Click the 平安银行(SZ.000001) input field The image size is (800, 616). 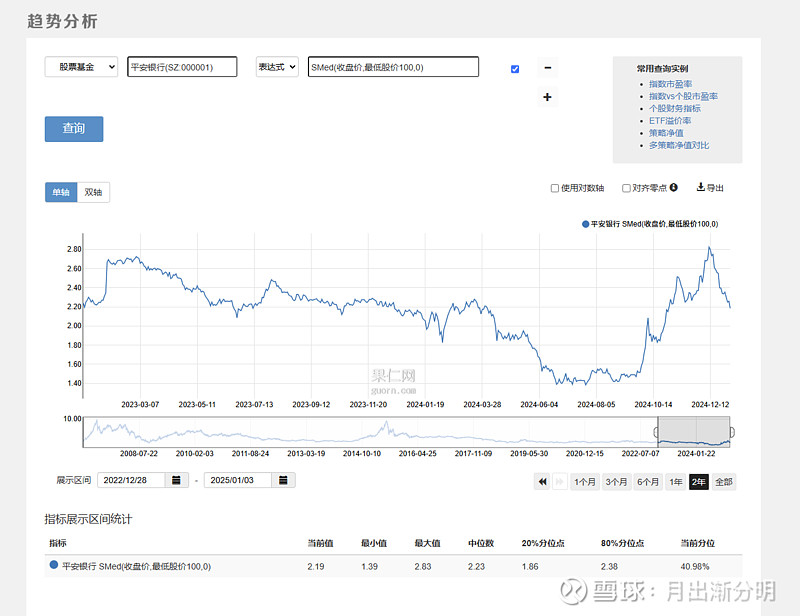182,67
